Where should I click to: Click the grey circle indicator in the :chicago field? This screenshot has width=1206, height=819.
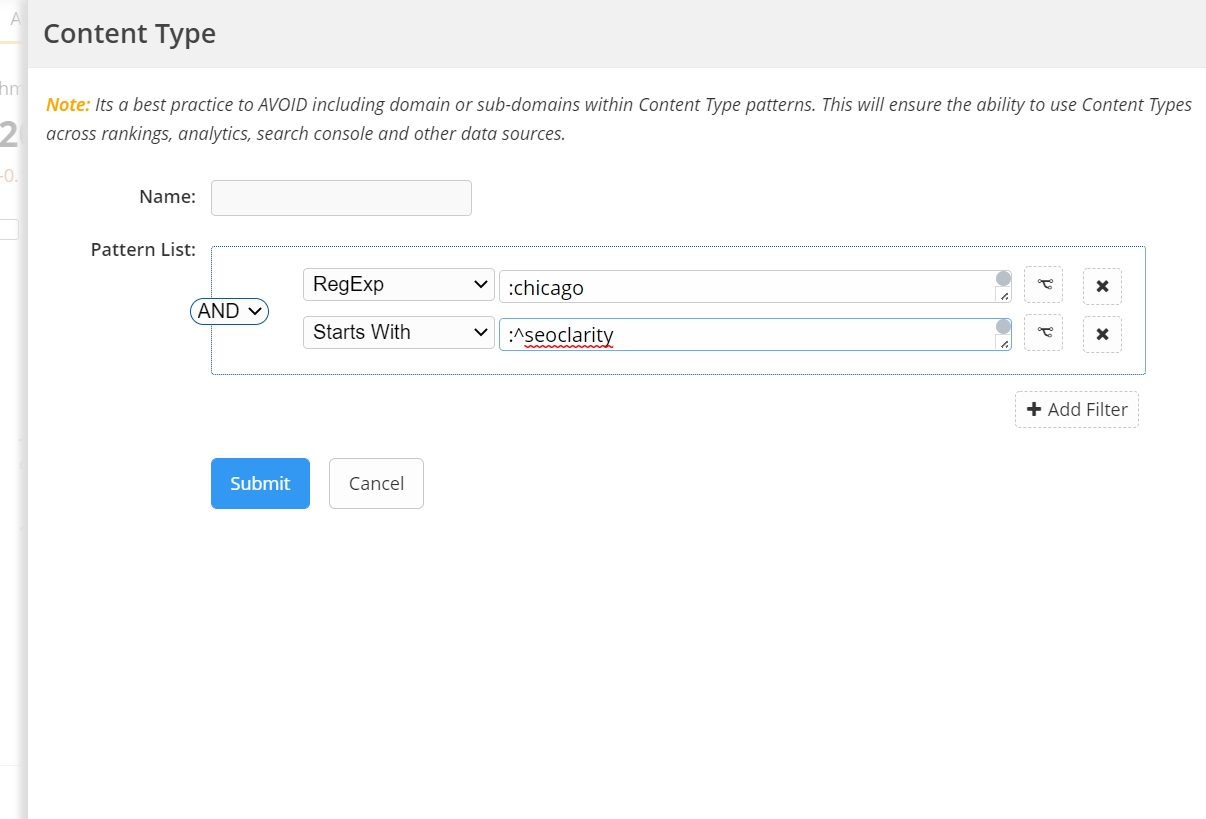coord(1003,278)
